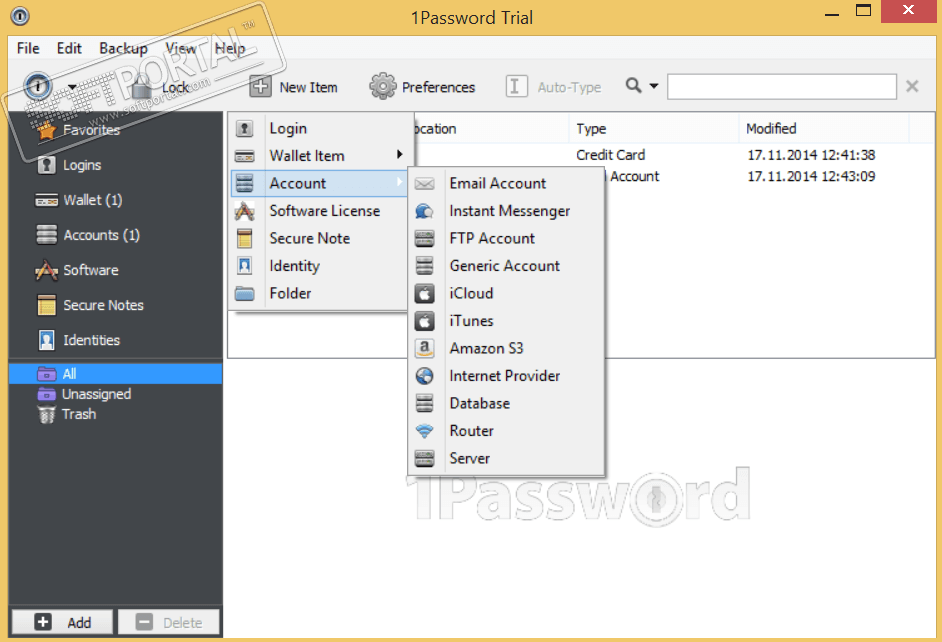Click the Internet Provider globe icon

click(425, 376)
